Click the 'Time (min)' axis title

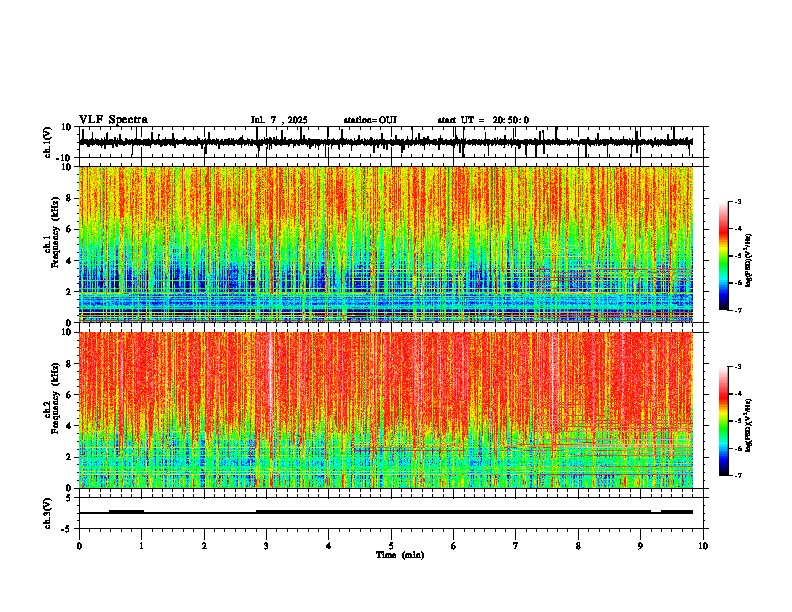tap(400, 555)
